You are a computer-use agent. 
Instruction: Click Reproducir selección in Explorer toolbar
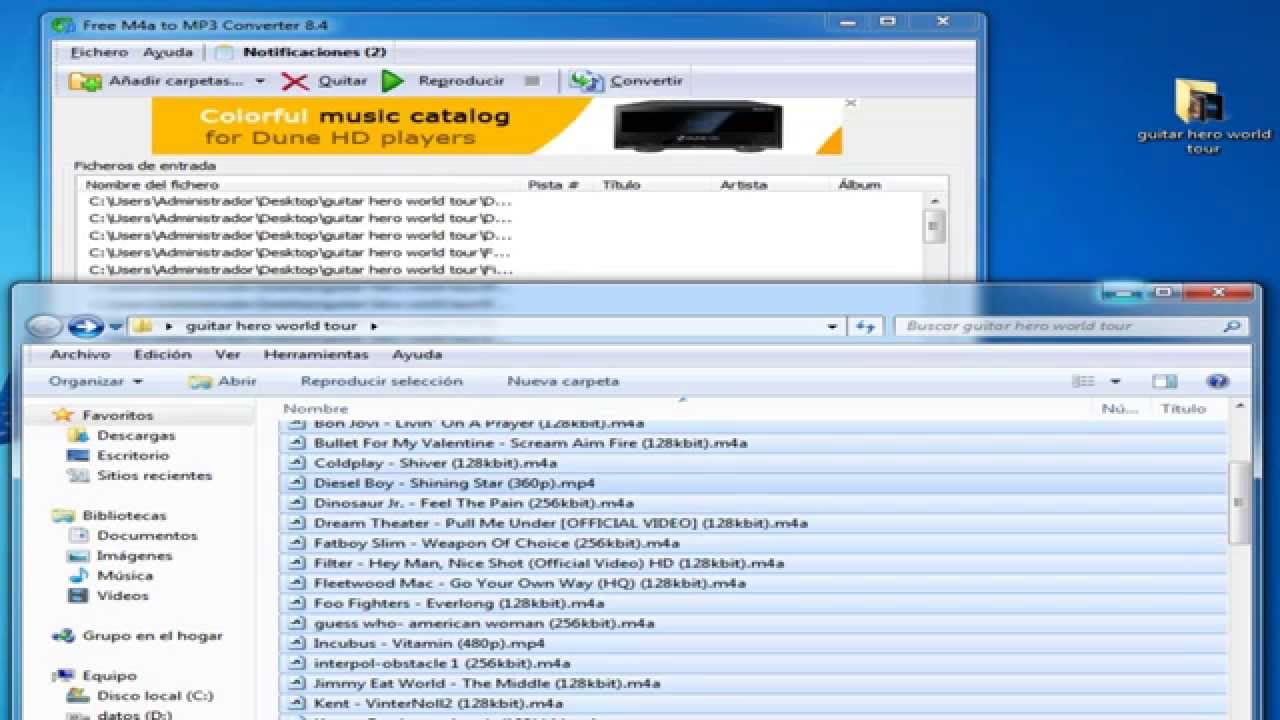pyautogui.click(x=382, y=381)
